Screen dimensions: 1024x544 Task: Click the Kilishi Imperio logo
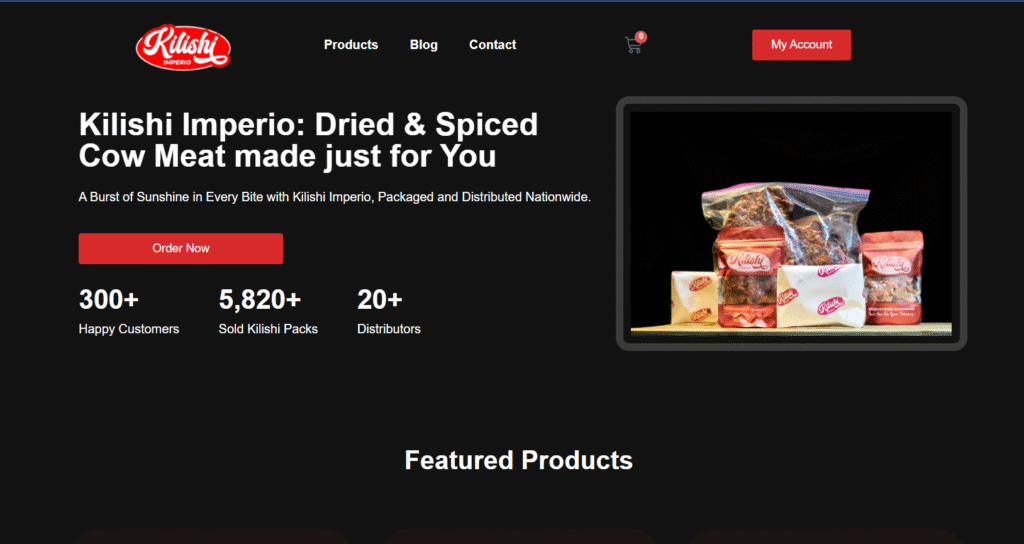point(183,47)
